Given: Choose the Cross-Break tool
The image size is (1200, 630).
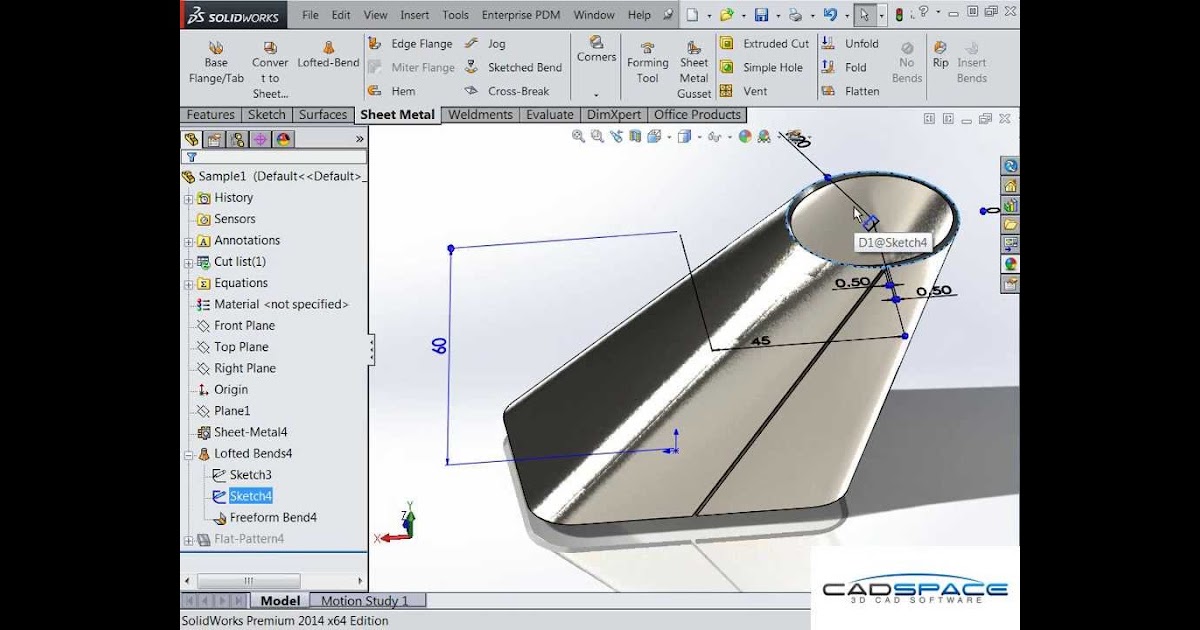Looking at the screenshot, I should [506, 91].
